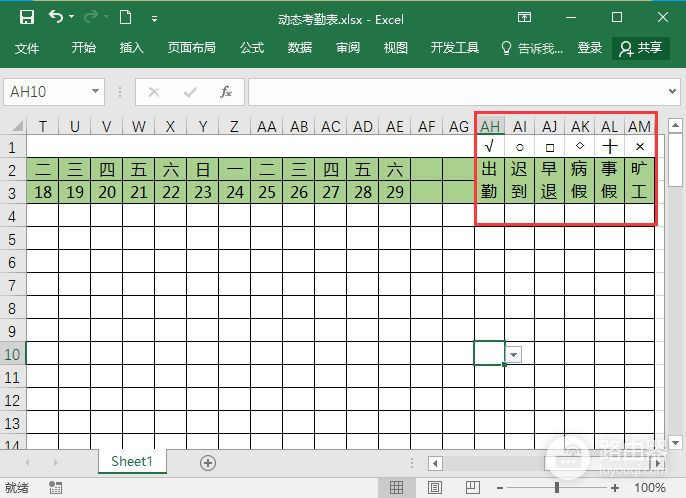Open the Undo history dropdown arrow

[71, 17]
